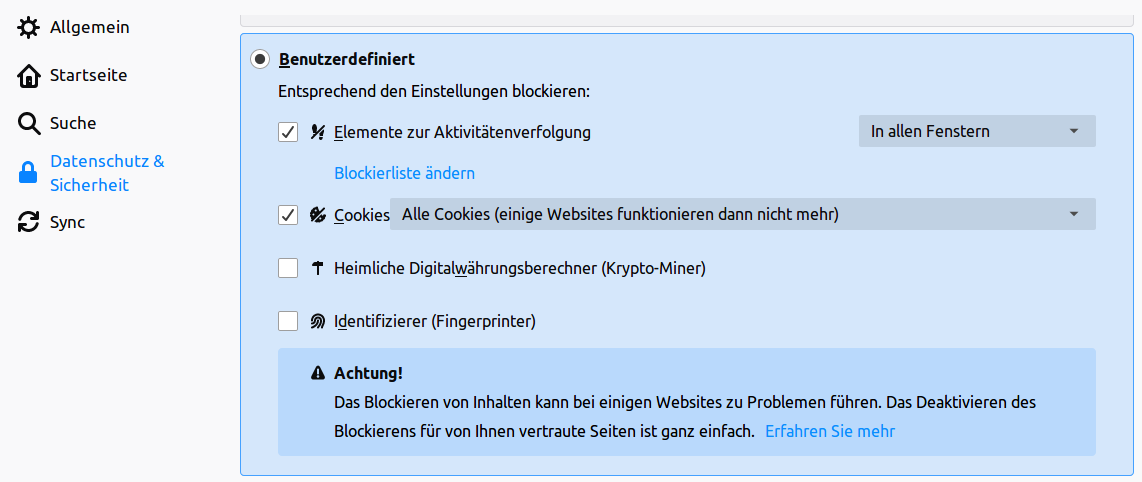Open the "In allen Fenstern" dropdown
The width and height of the screenshot is (1142, 482).
click(976, 131)
